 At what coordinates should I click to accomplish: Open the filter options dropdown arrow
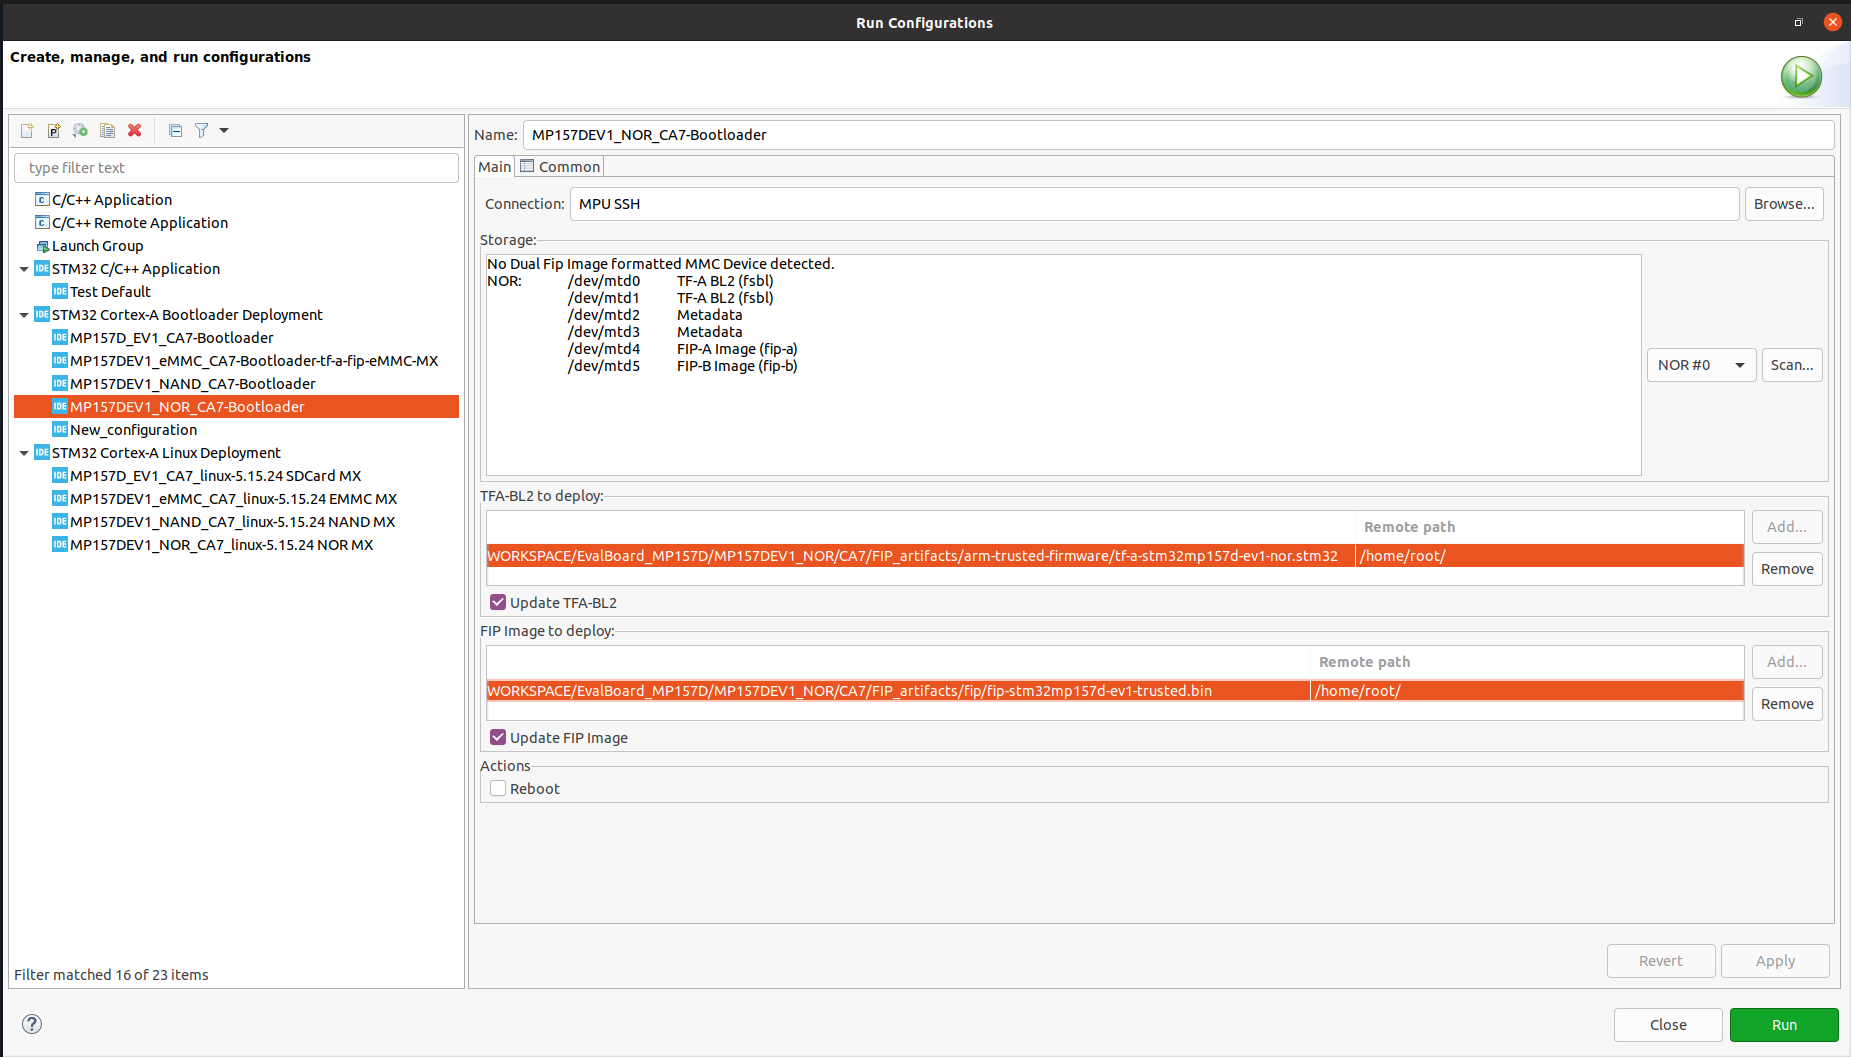224,130
